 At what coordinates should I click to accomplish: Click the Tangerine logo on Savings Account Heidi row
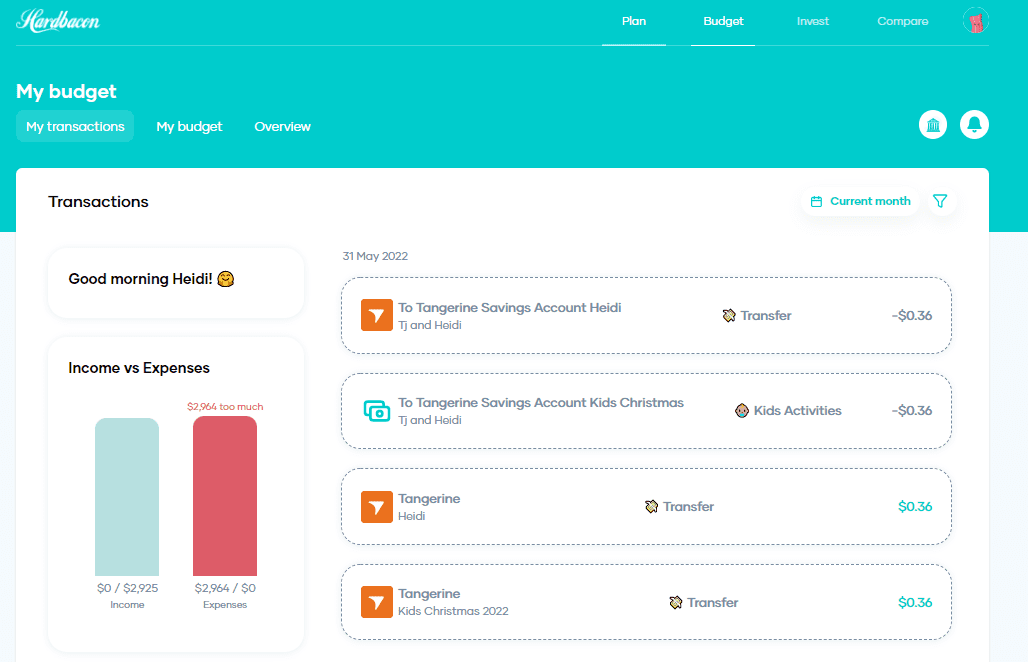click(376, 315)
